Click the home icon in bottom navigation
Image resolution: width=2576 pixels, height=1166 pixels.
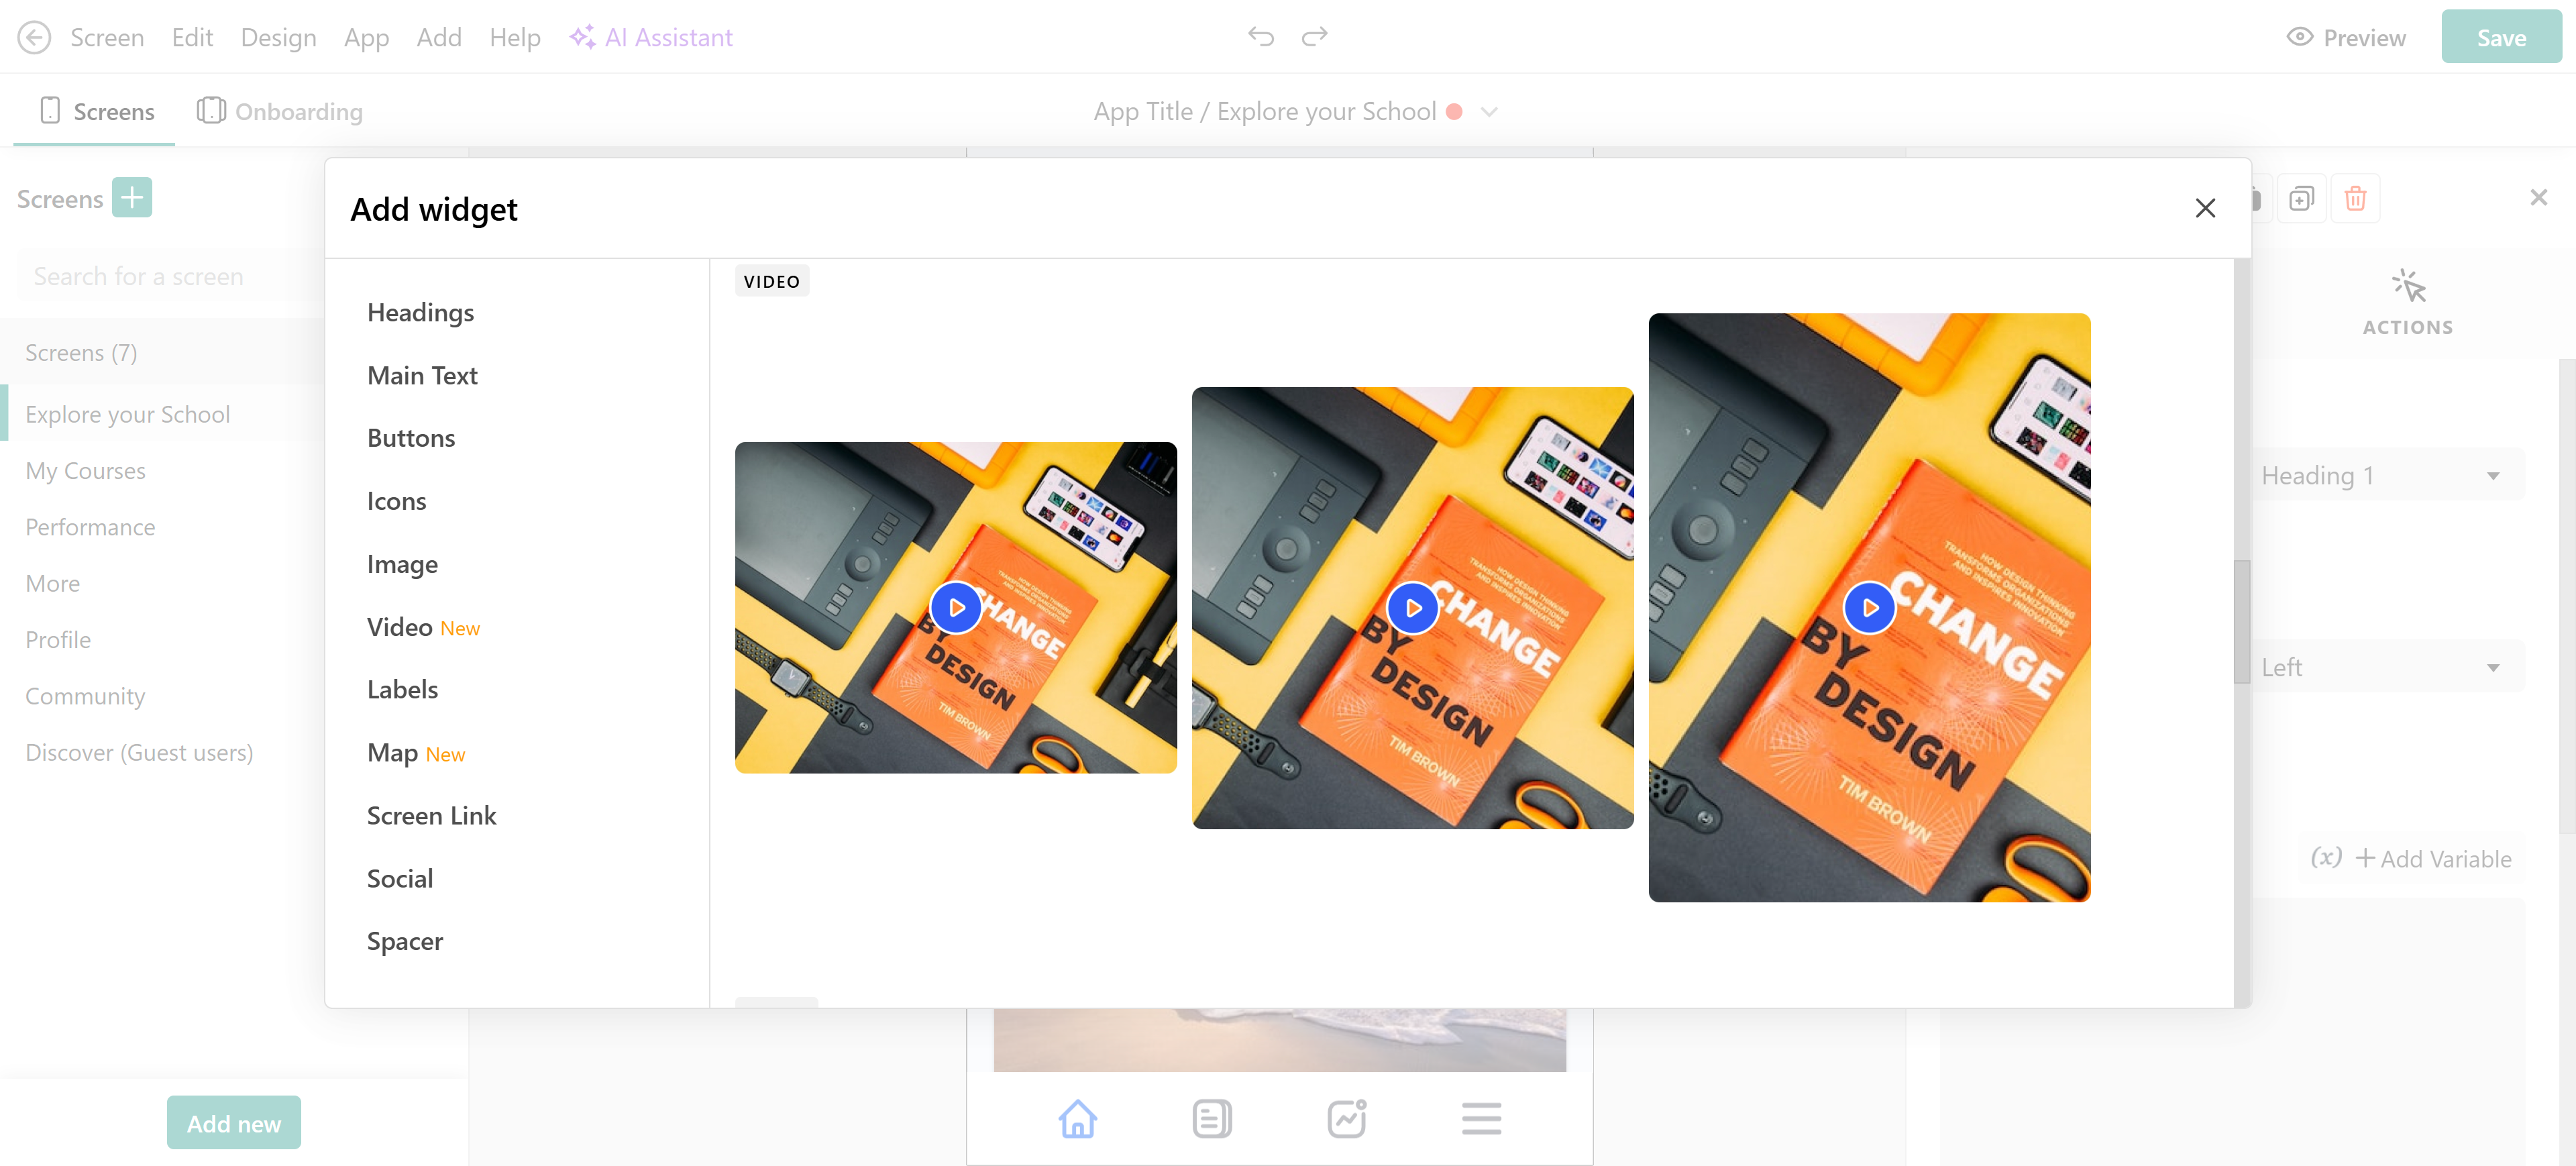pos(1077,1118)
